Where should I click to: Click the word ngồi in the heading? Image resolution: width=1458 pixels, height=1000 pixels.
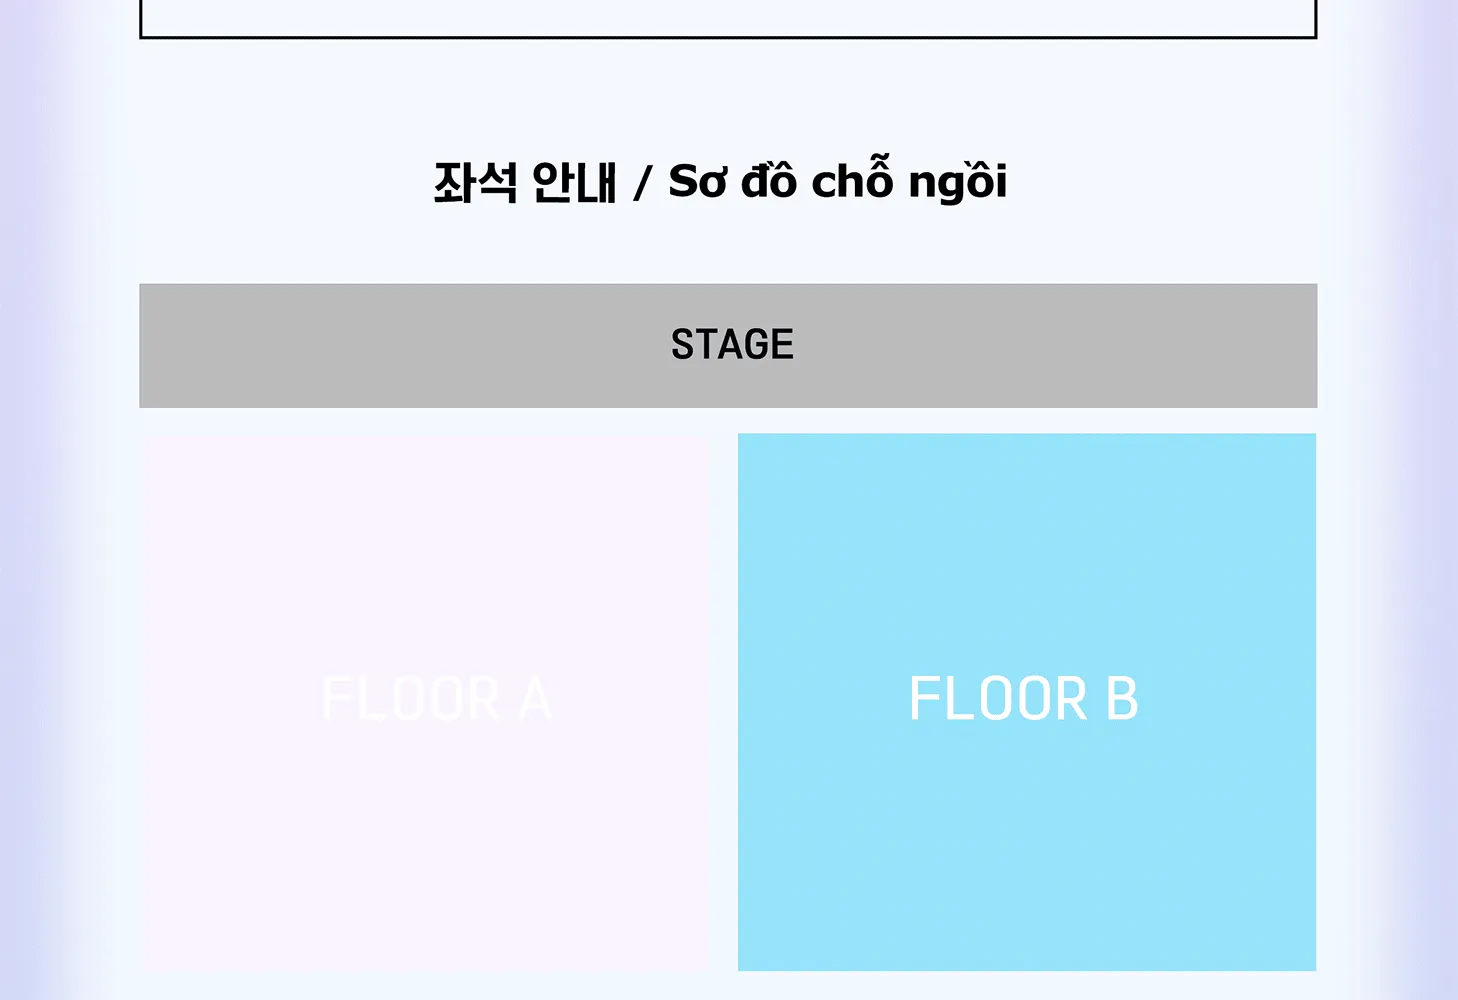point(957,182)
